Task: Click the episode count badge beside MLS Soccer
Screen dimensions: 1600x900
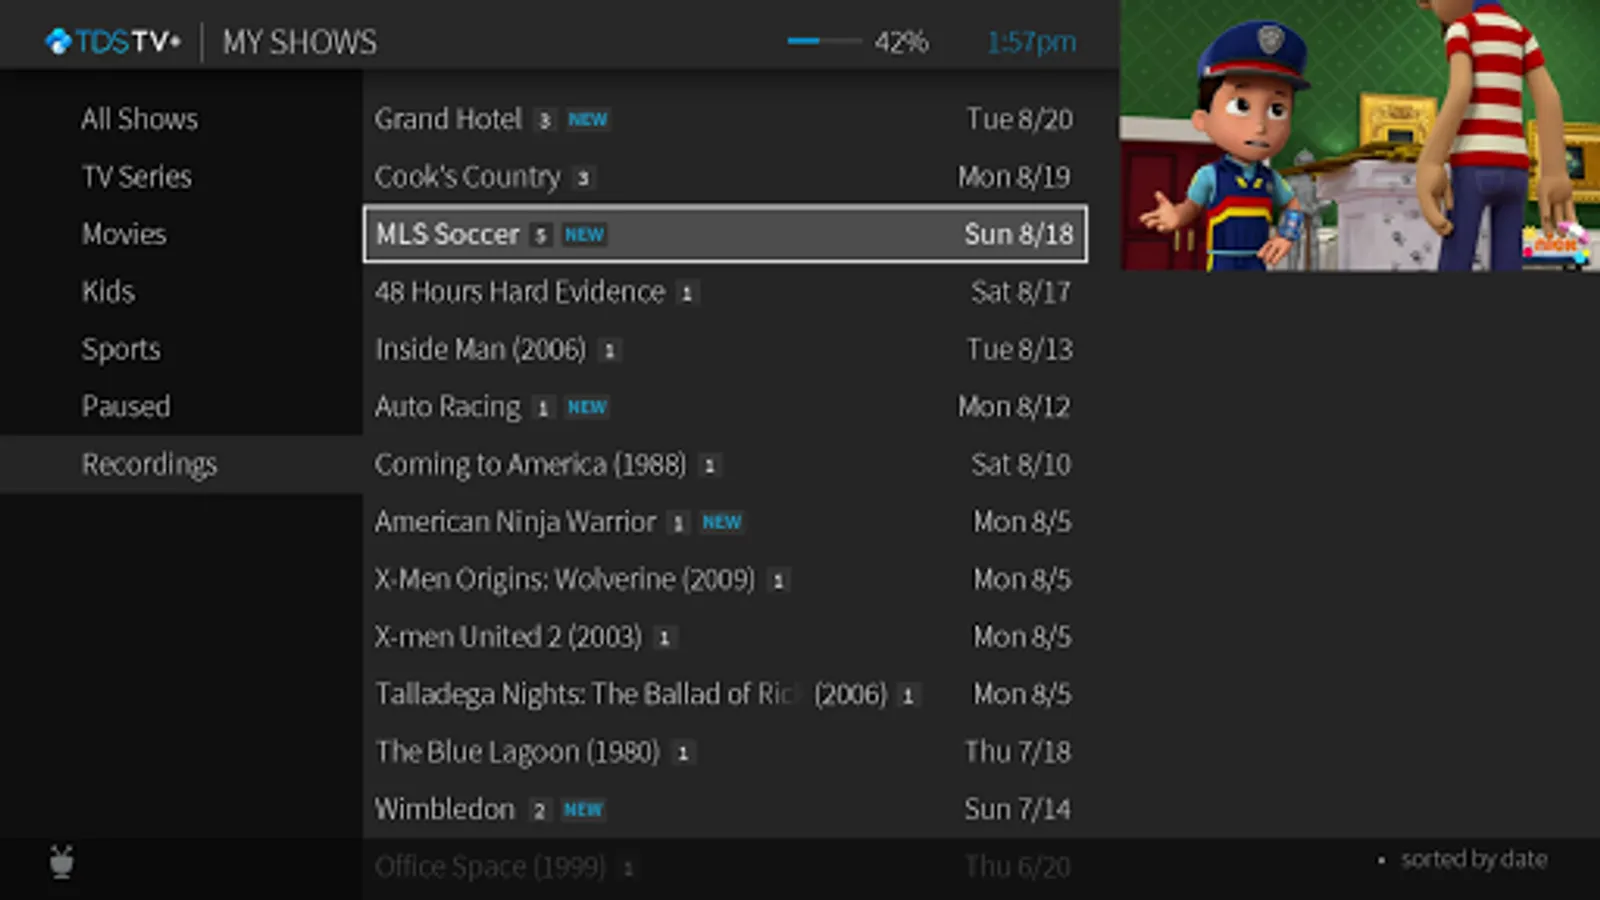Action: coord(540,236)
